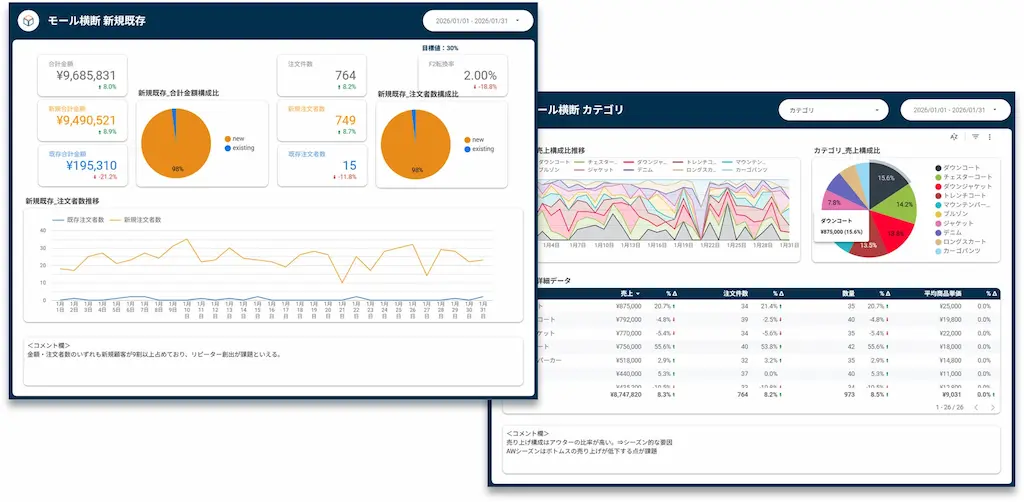Open the filter icon above the category pie chart

975,137
